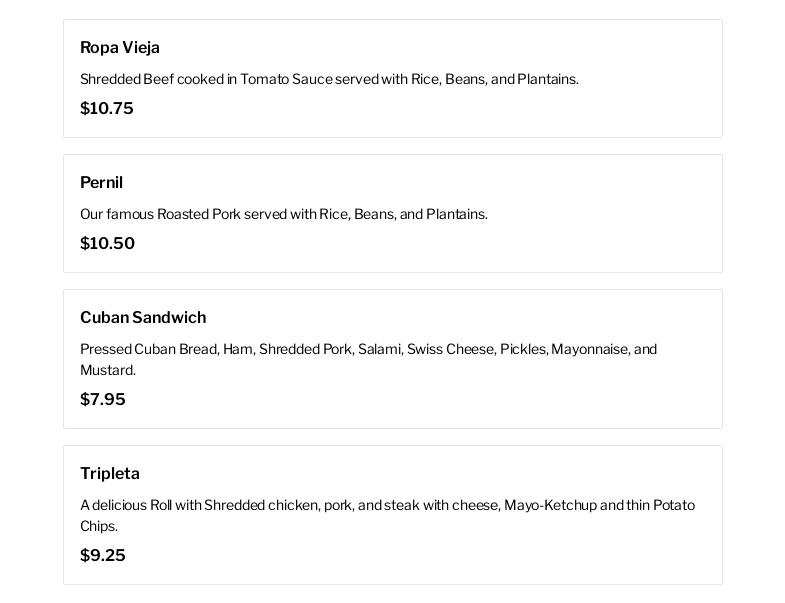The width and height of the screenshot is (785, 603).
Task: Click the Ropa Vieja item title
Action: (x=120, y=48)
